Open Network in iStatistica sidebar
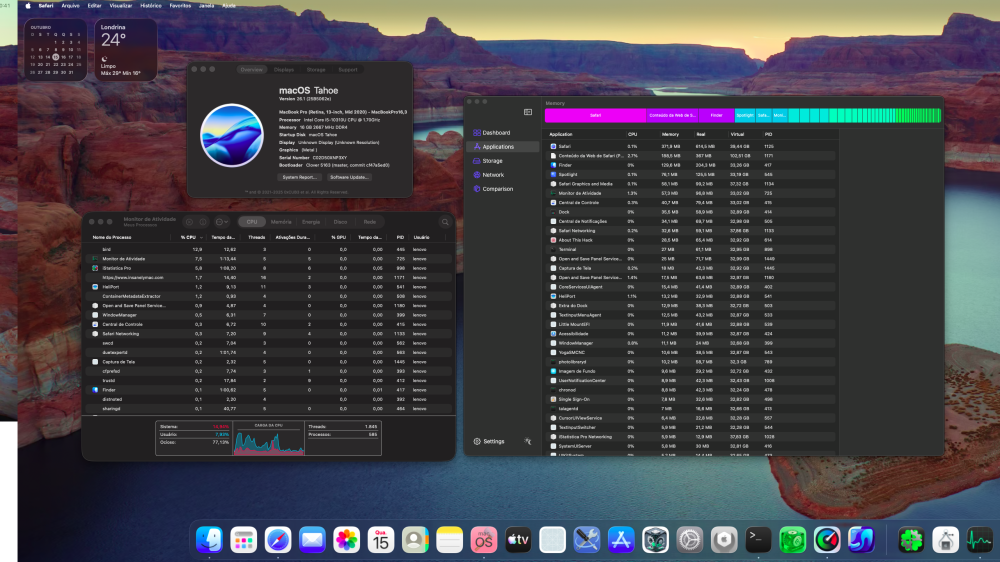Screen dimensions: 1000x562 click(x=489, y=175)
